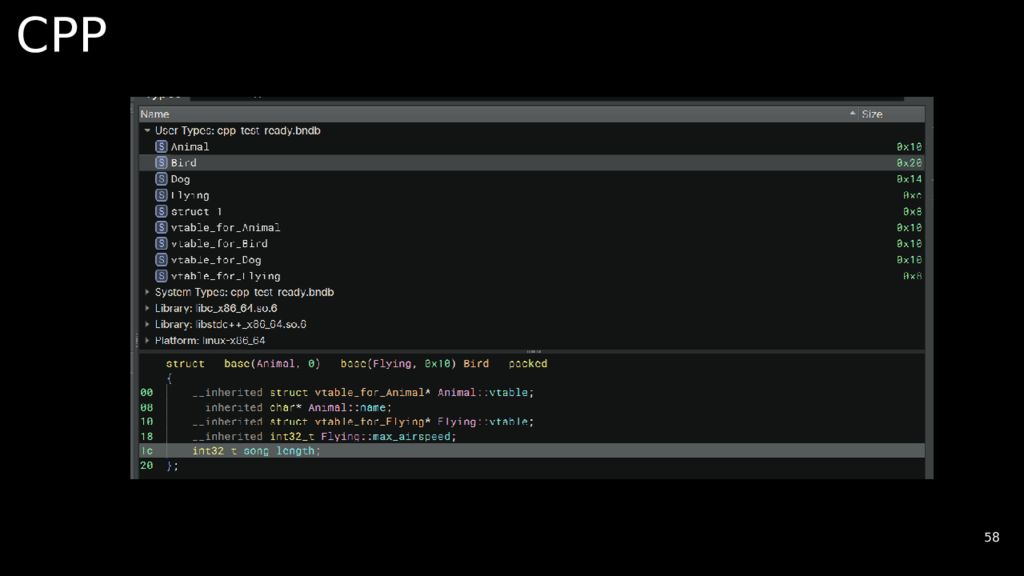Sort types by the Name column header
The width and height of the screenshot is (1024, 576).
coord(155,115)
